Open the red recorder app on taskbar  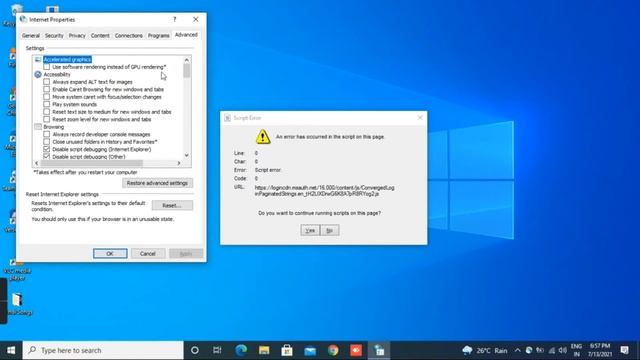(x=356, y=350)
